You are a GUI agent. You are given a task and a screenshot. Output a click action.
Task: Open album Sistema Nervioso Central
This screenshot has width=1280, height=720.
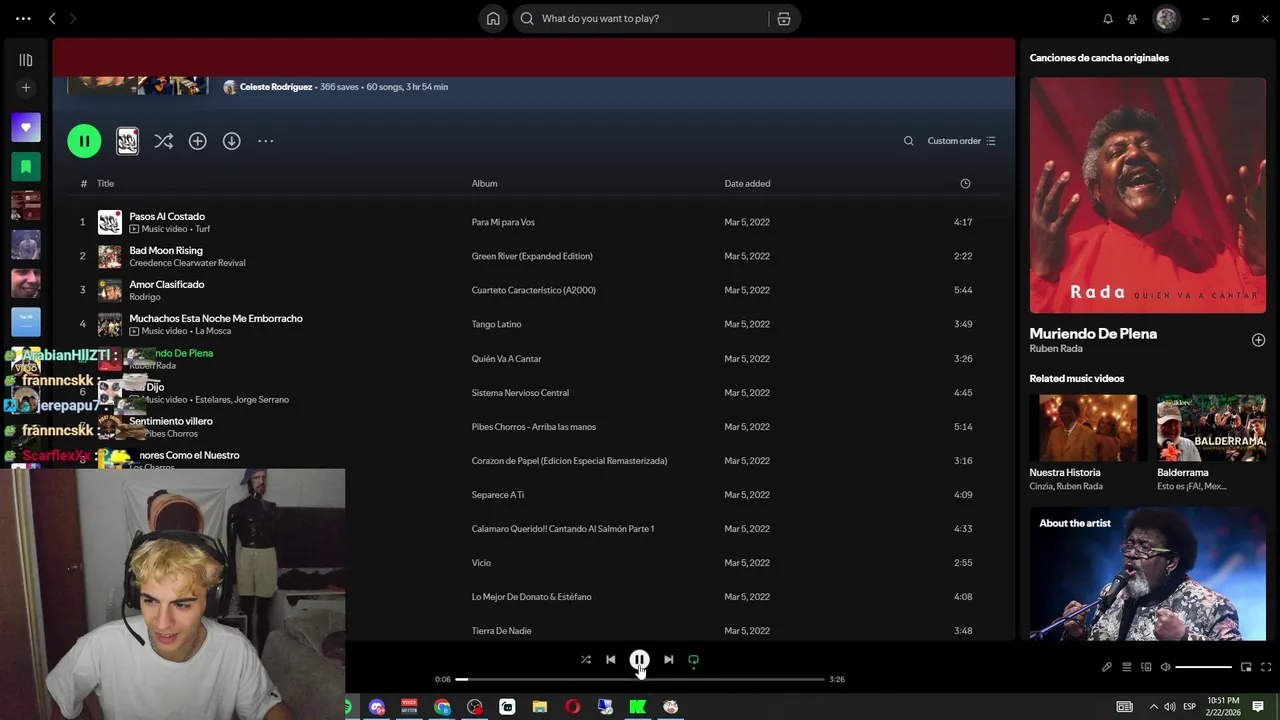520,393
